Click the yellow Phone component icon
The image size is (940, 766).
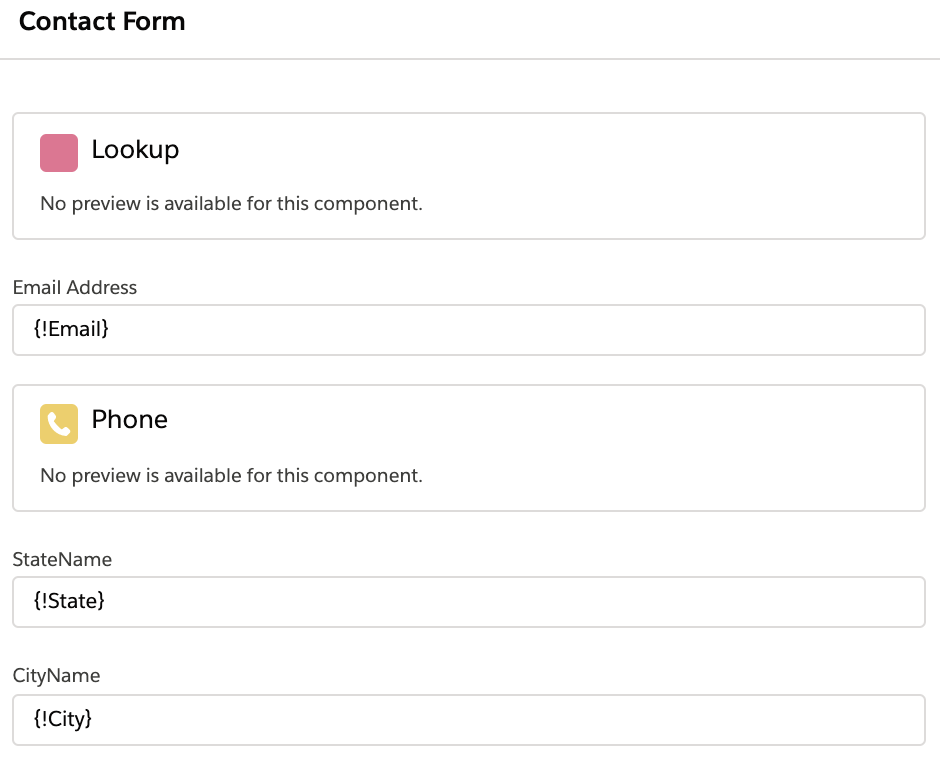(x=59, y=424)
